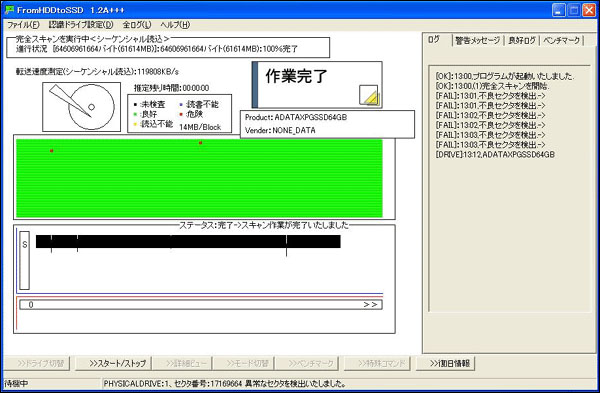Click the black sequential read speed bar

(x=188, y=241)
